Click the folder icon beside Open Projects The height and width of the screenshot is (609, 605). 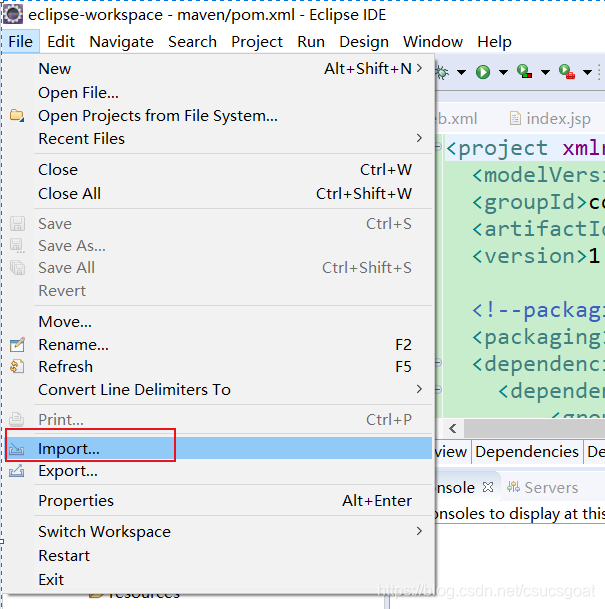pyautogui.click(x=17, y=115)
